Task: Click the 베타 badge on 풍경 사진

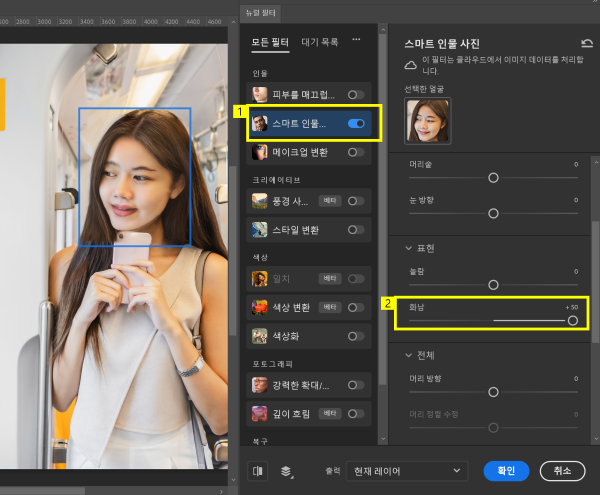Action: coord(330,201)
